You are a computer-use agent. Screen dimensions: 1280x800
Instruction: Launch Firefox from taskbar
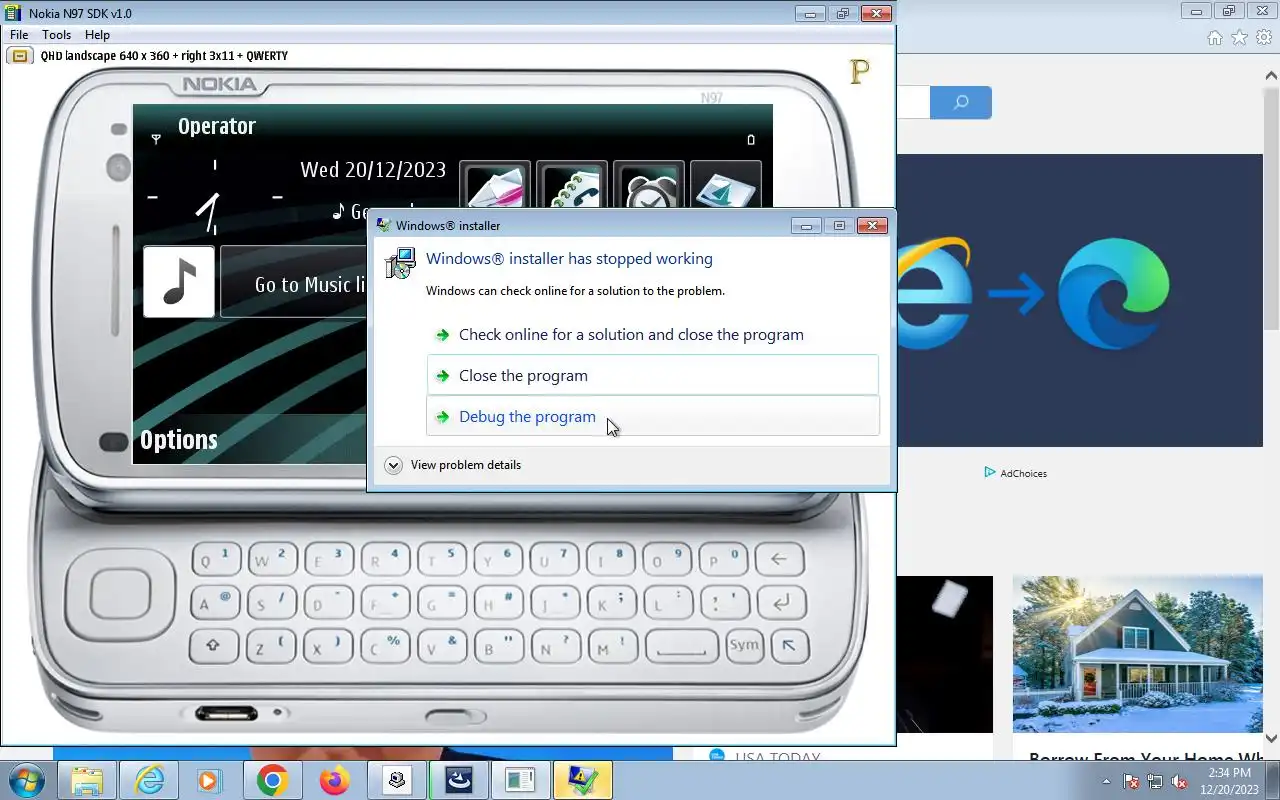point(334,780)
